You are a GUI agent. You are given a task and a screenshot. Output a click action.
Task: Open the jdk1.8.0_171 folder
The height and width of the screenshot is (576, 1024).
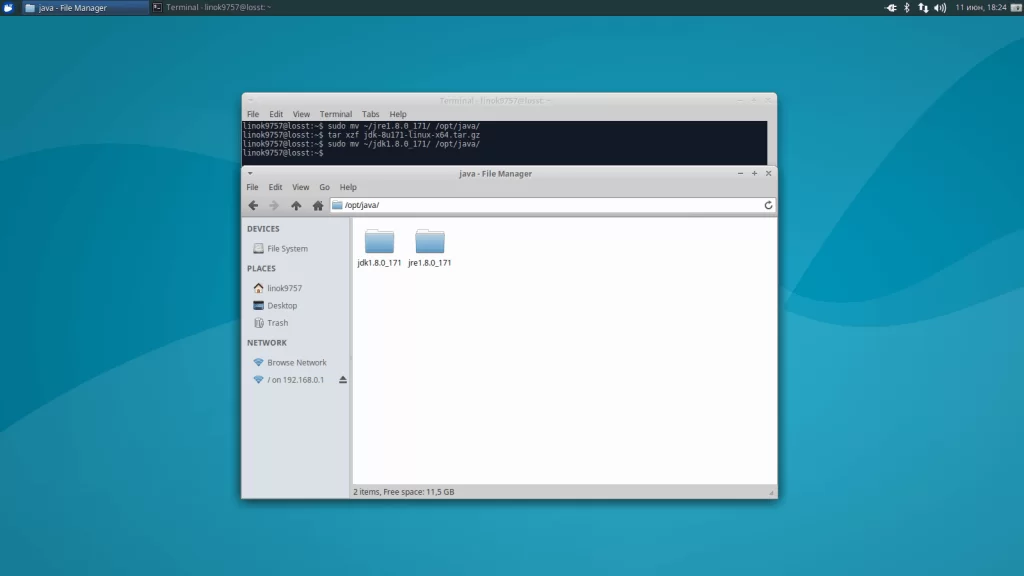379,248
